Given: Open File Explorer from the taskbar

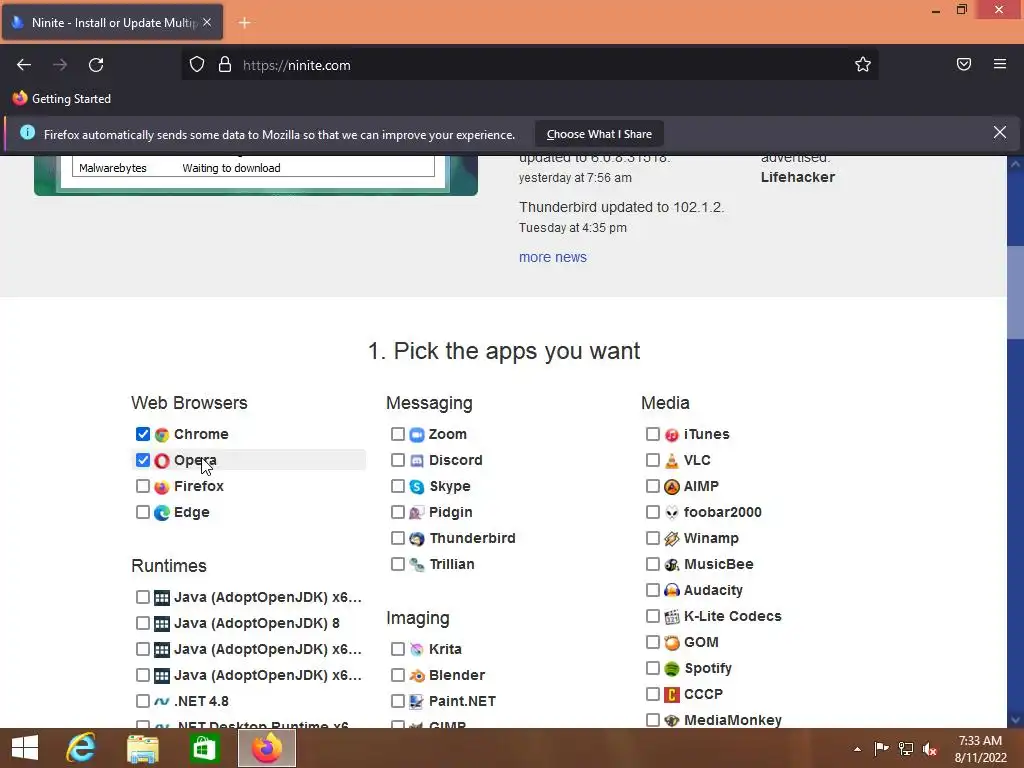Looking at the screenshot, I should pyautogui.click(x=142, y=748).
